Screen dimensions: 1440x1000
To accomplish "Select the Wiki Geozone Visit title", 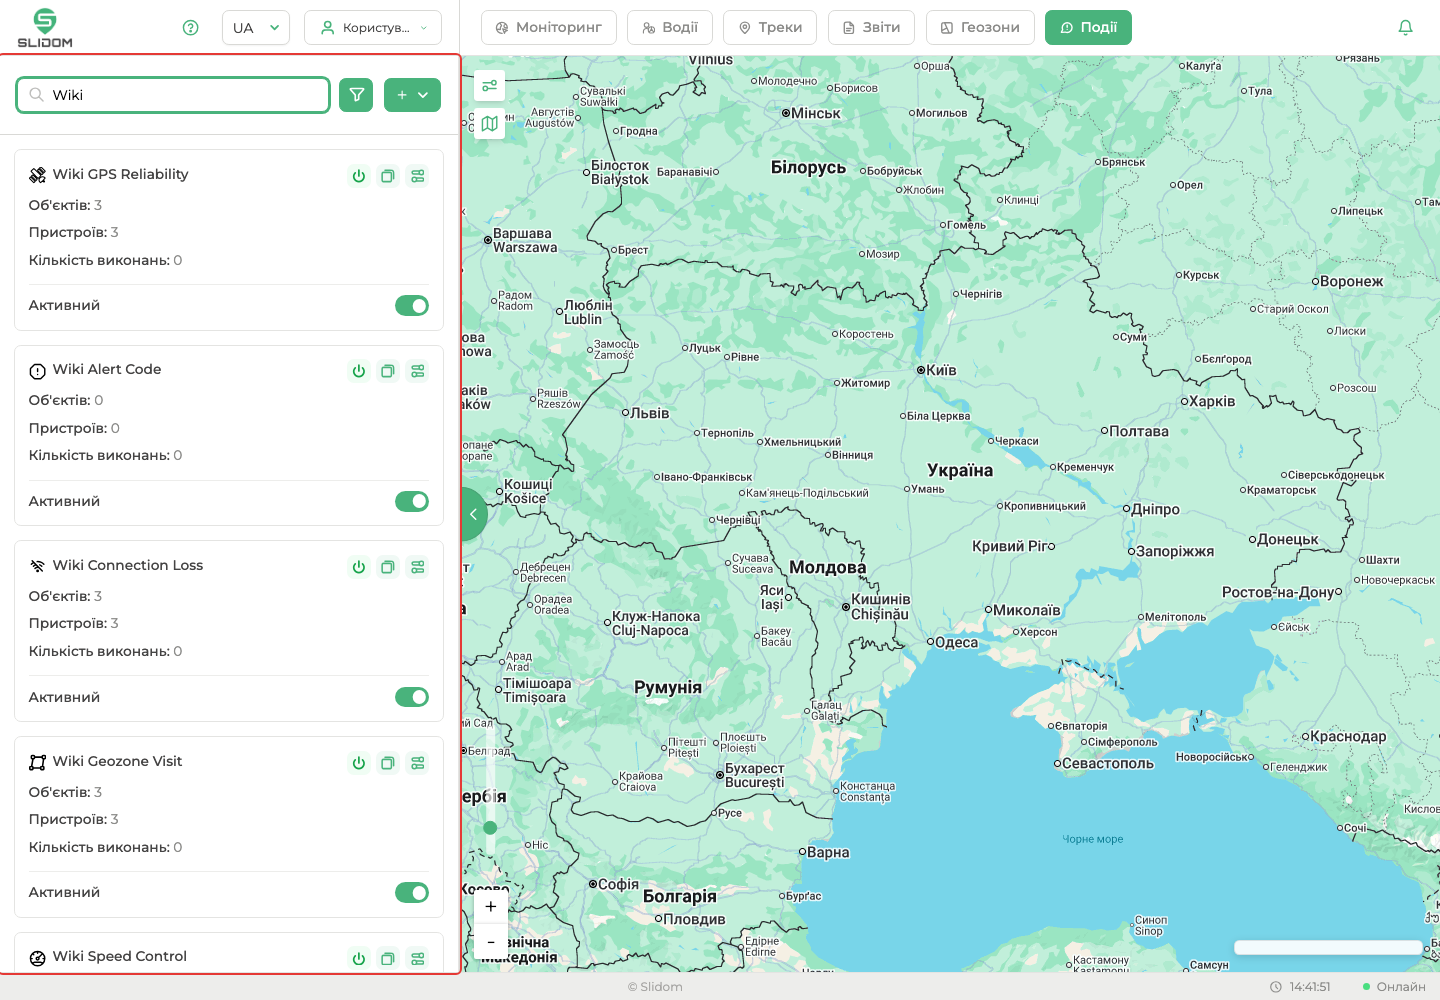I will [x=117, y=761].
